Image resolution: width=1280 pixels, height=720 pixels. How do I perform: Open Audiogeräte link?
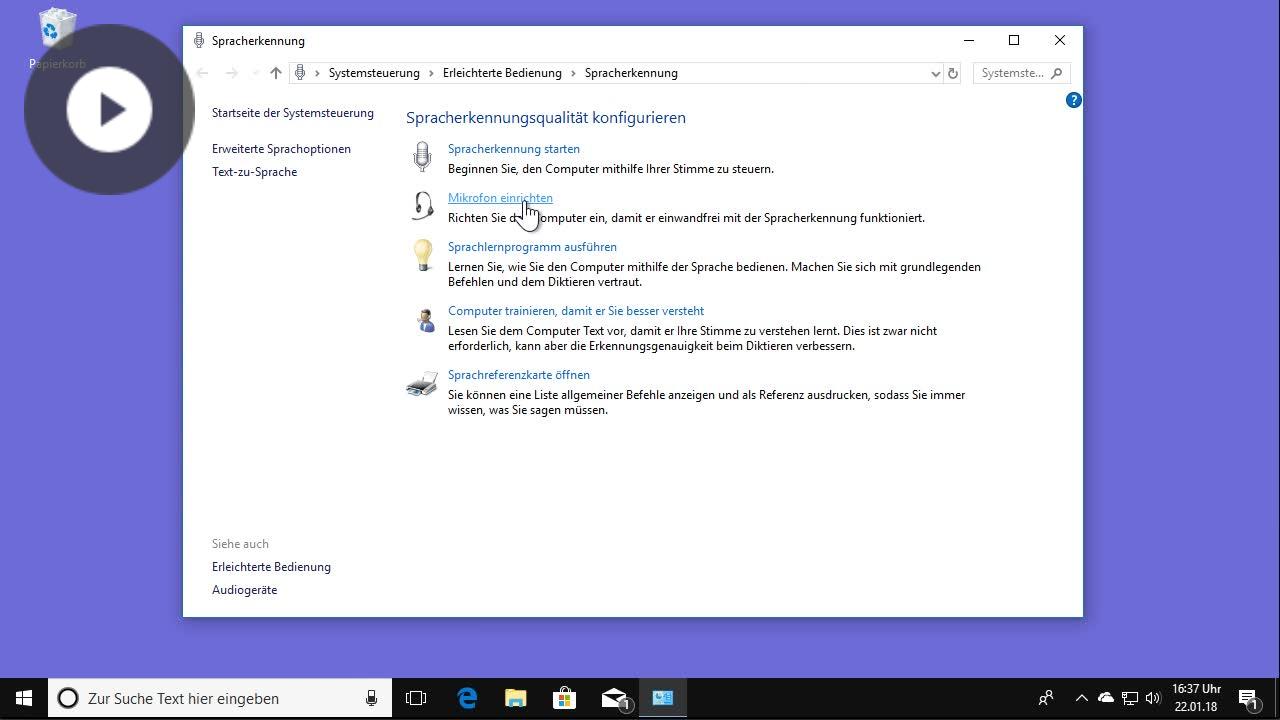click(244, 590)
